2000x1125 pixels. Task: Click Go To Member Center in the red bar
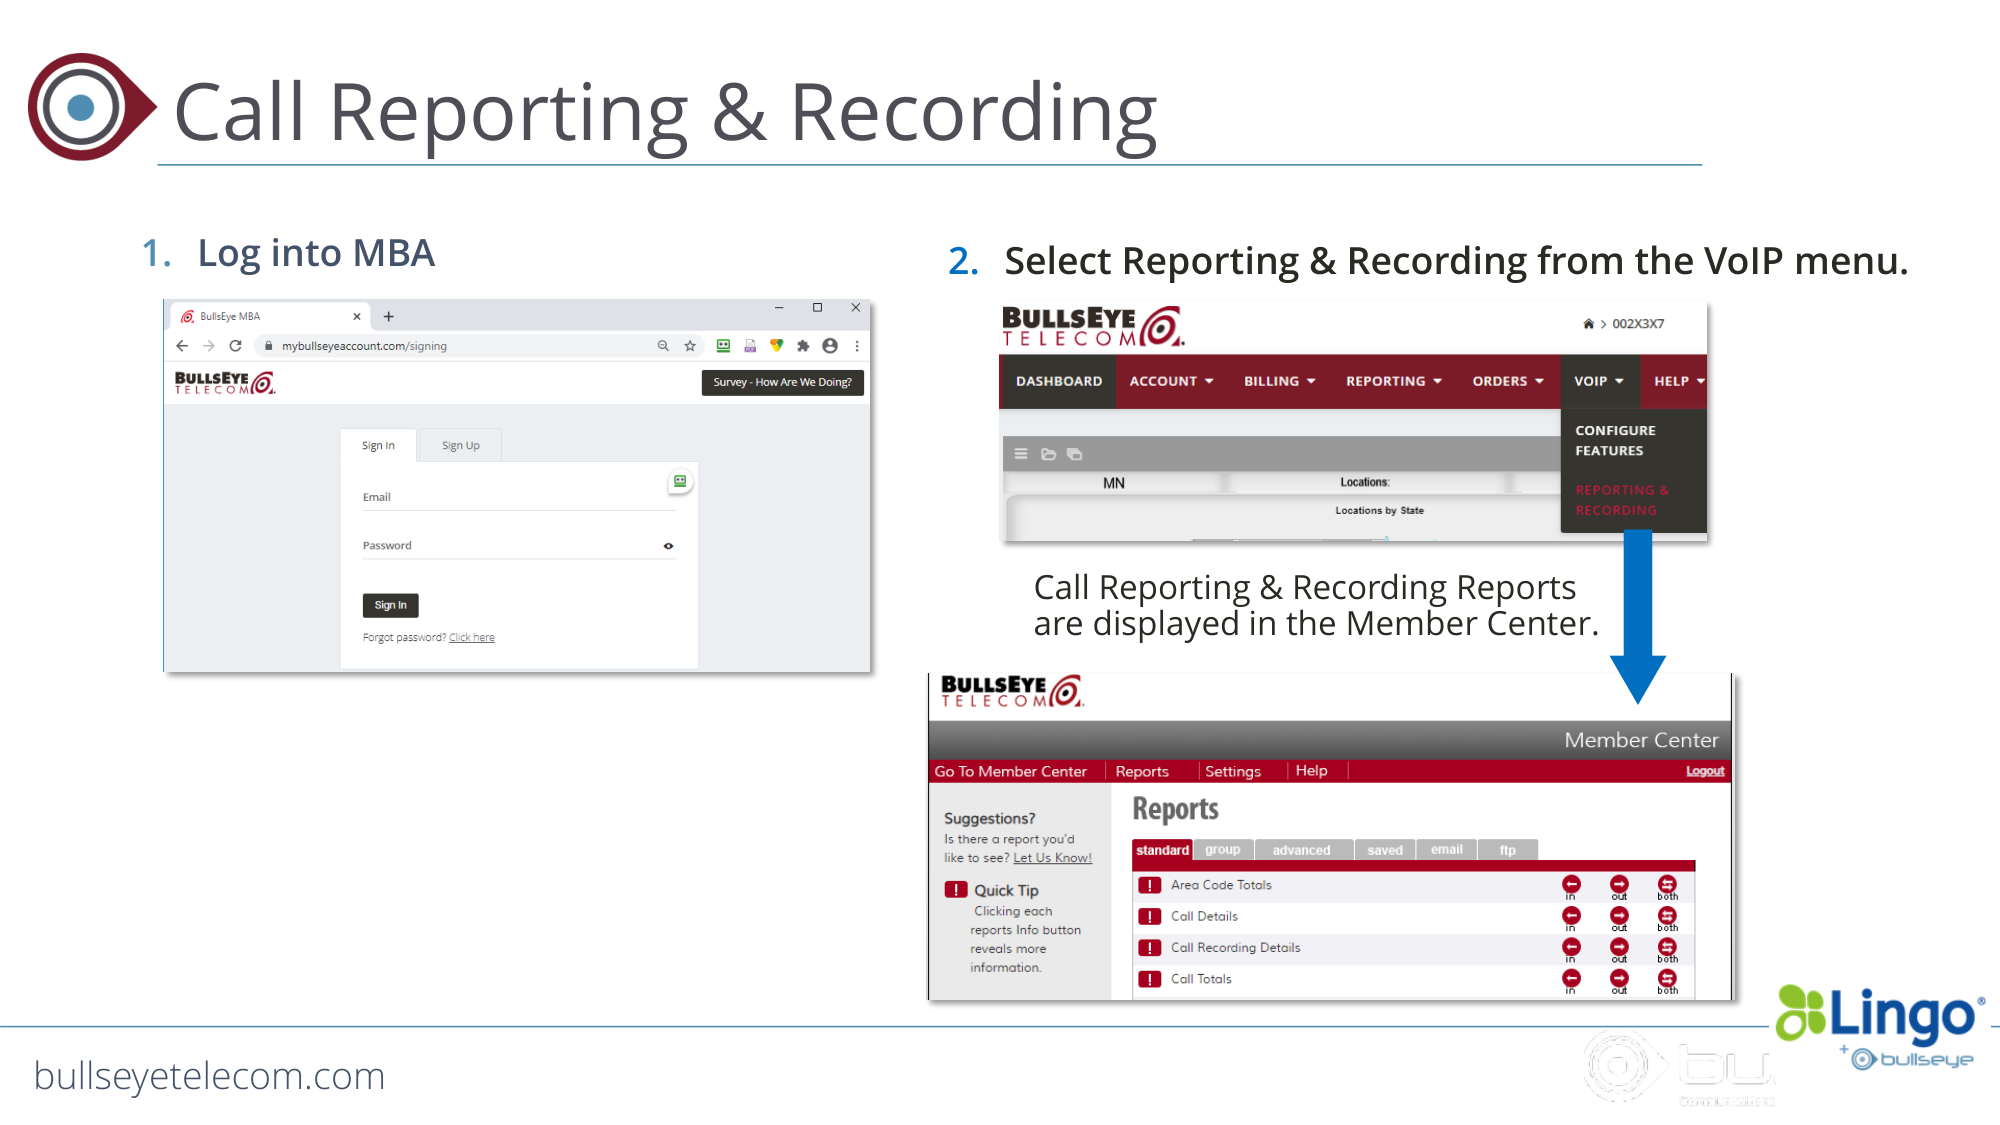[1010, 771]
